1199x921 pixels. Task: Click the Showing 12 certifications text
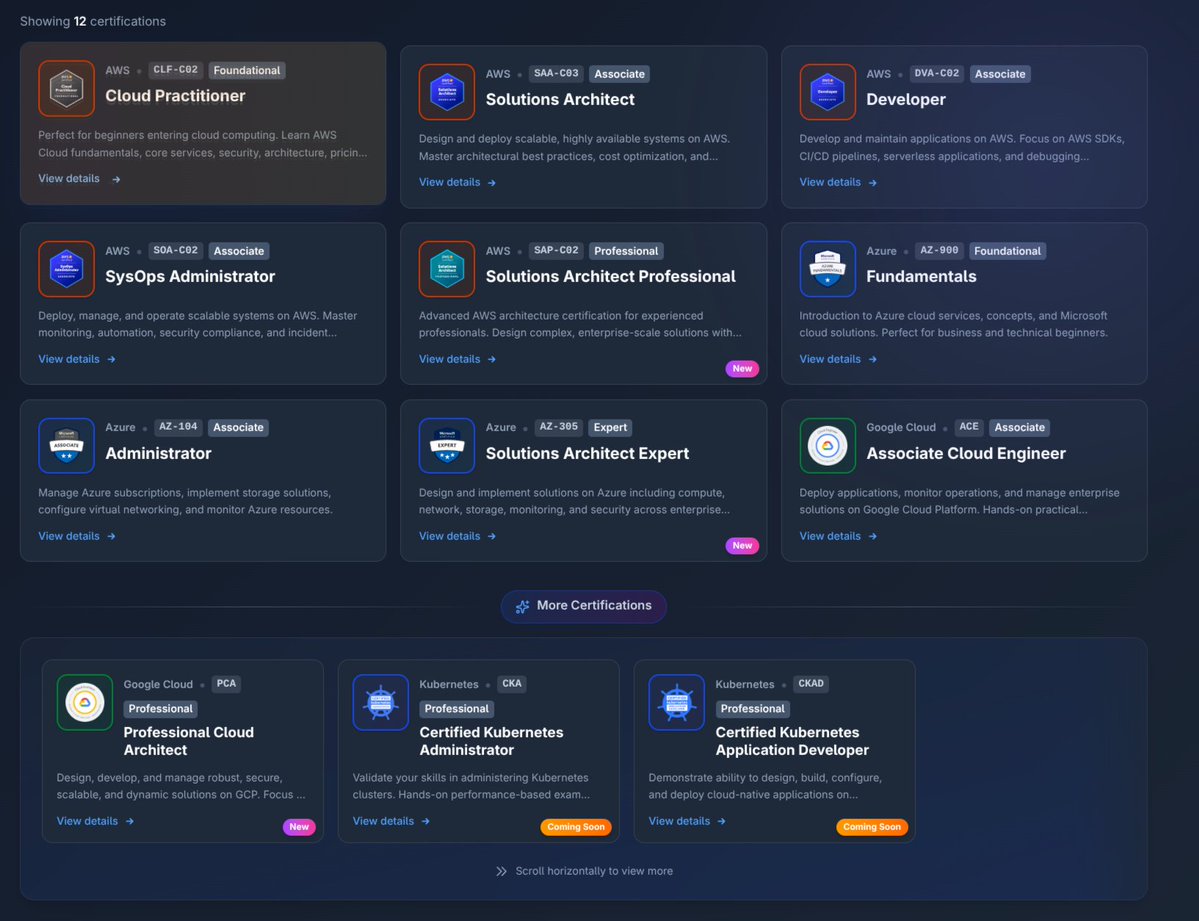pos(93,21)
